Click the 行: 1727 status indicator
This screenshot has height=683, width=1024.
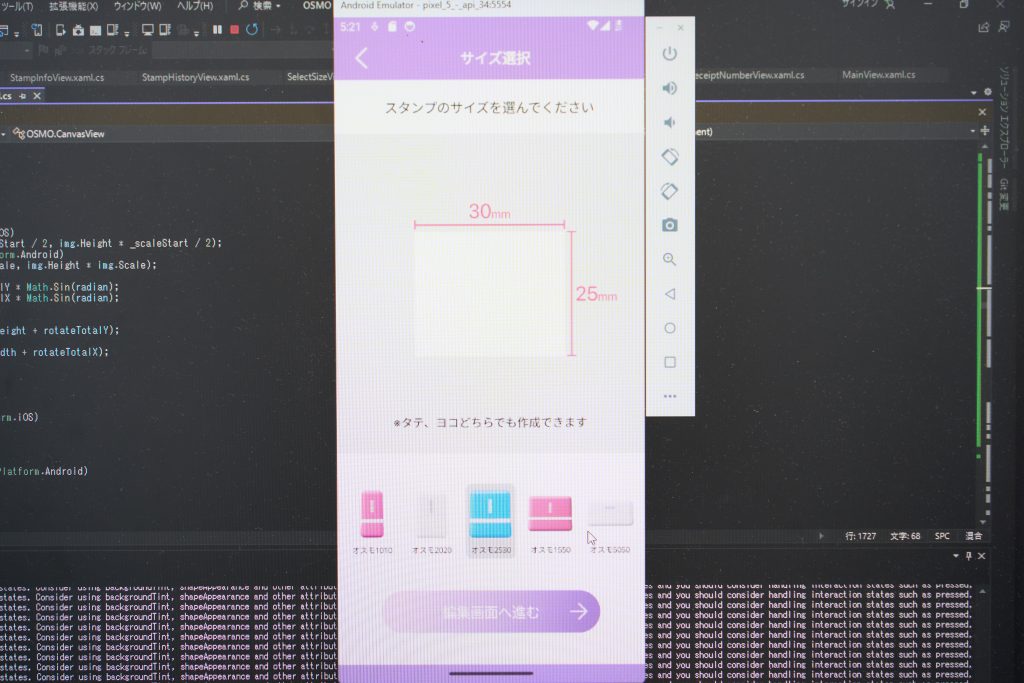pyautogui.click(x=861, y=536)
